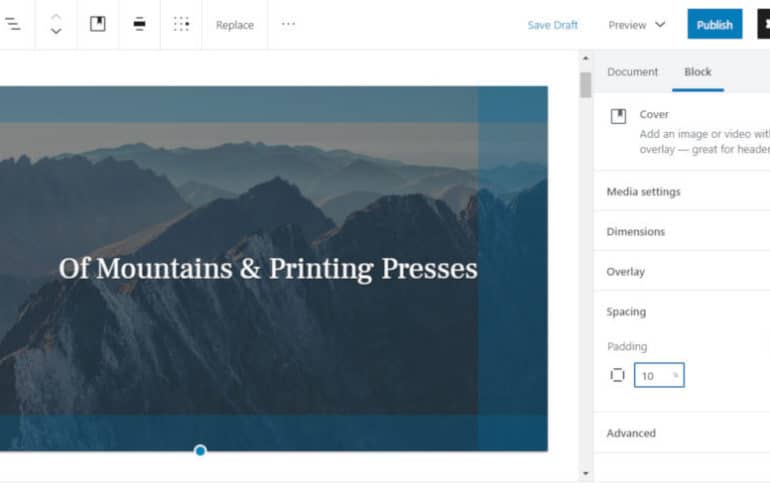
Task: Toggle the settings sidebar dark icon
Action: [764, 24]
